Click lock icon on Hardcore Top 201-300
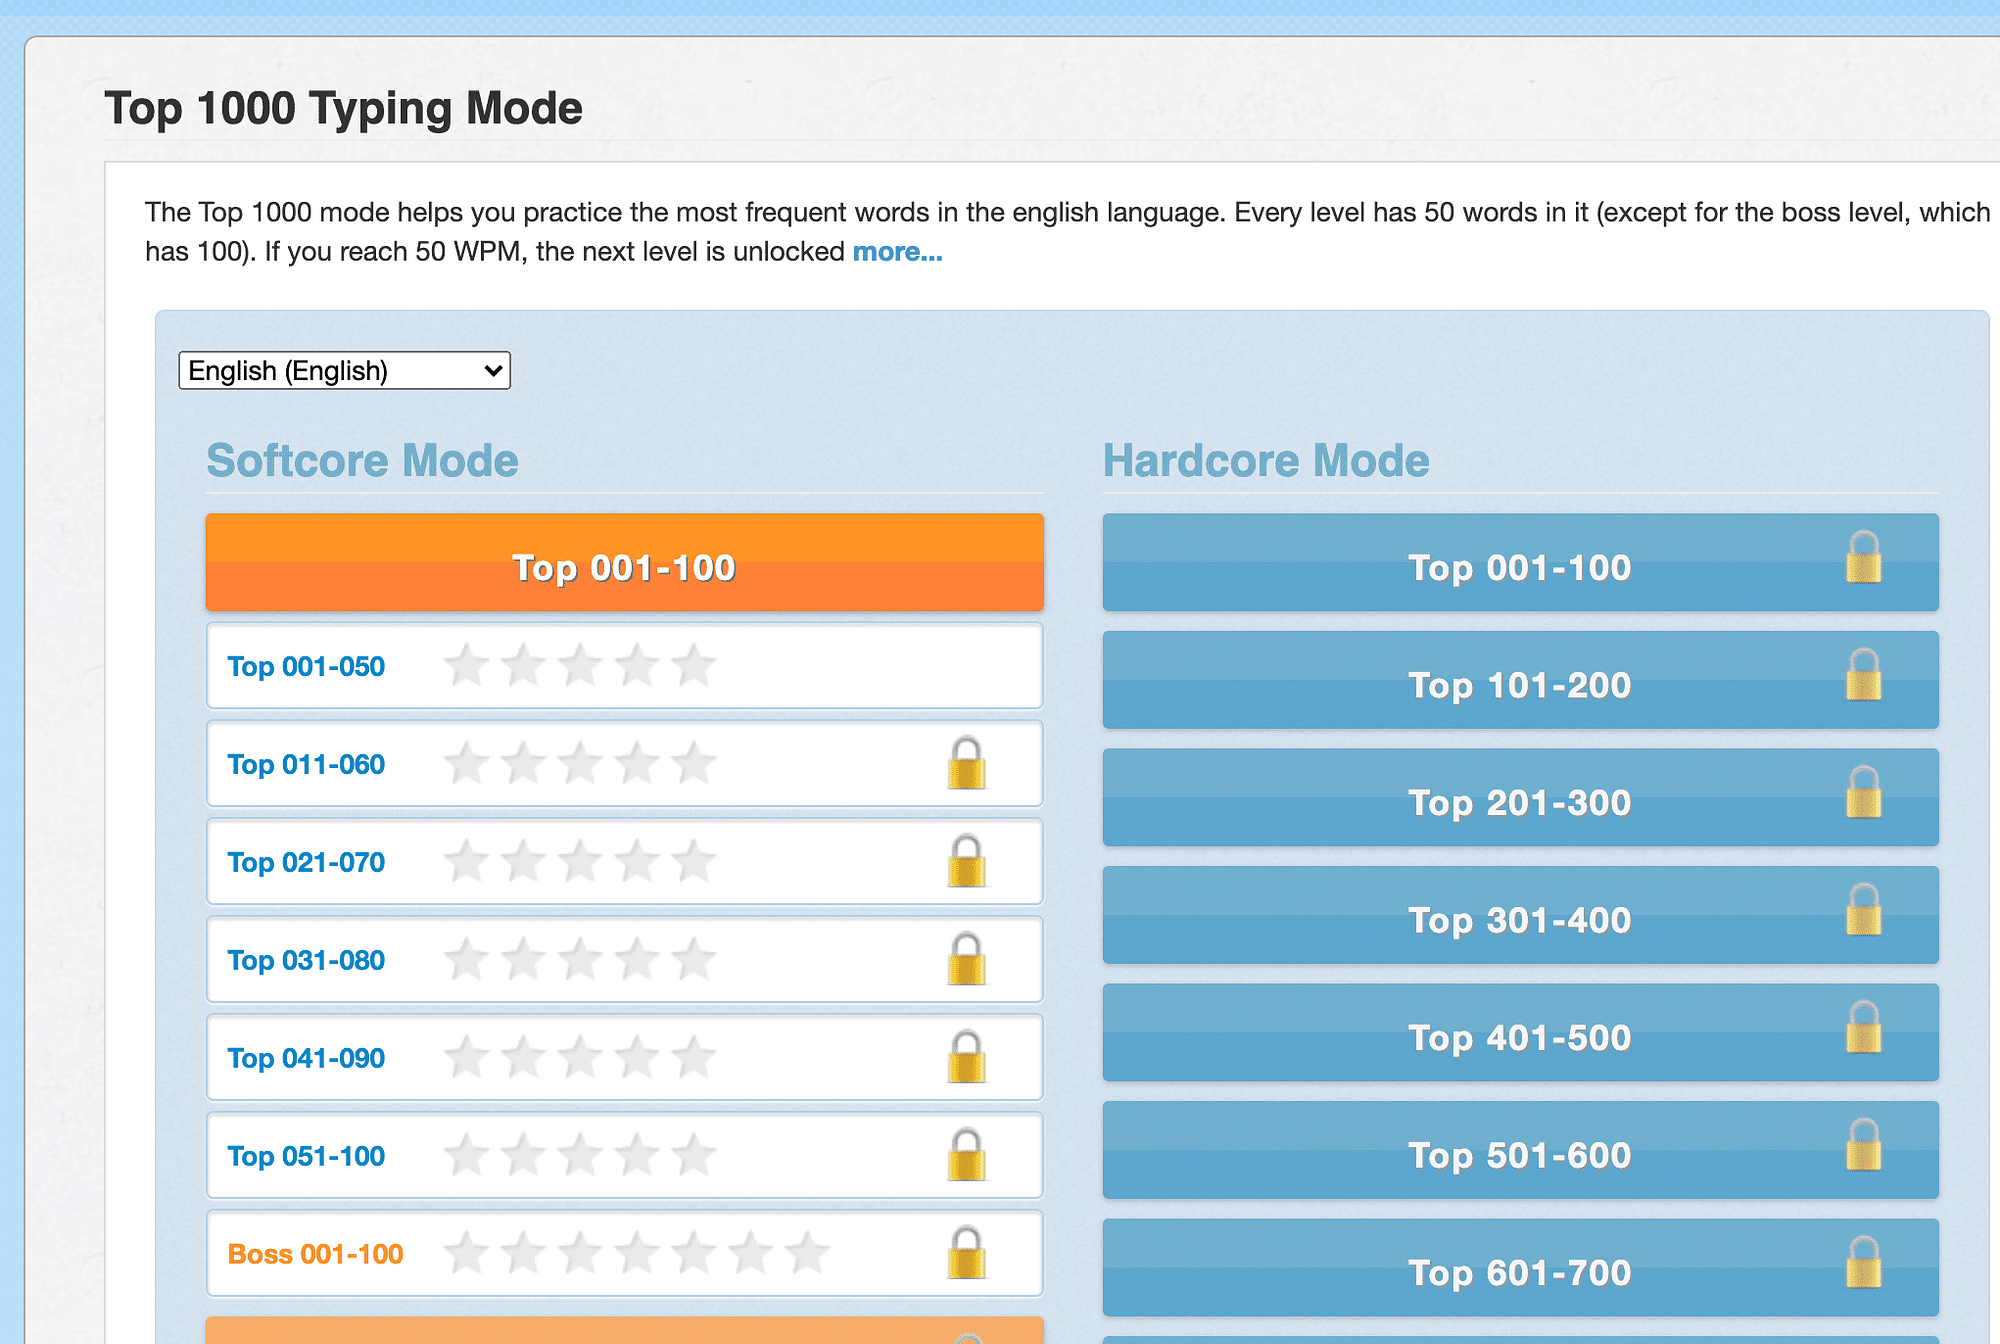This screenshot has width=2000, height=1344. click(1864, 793)
